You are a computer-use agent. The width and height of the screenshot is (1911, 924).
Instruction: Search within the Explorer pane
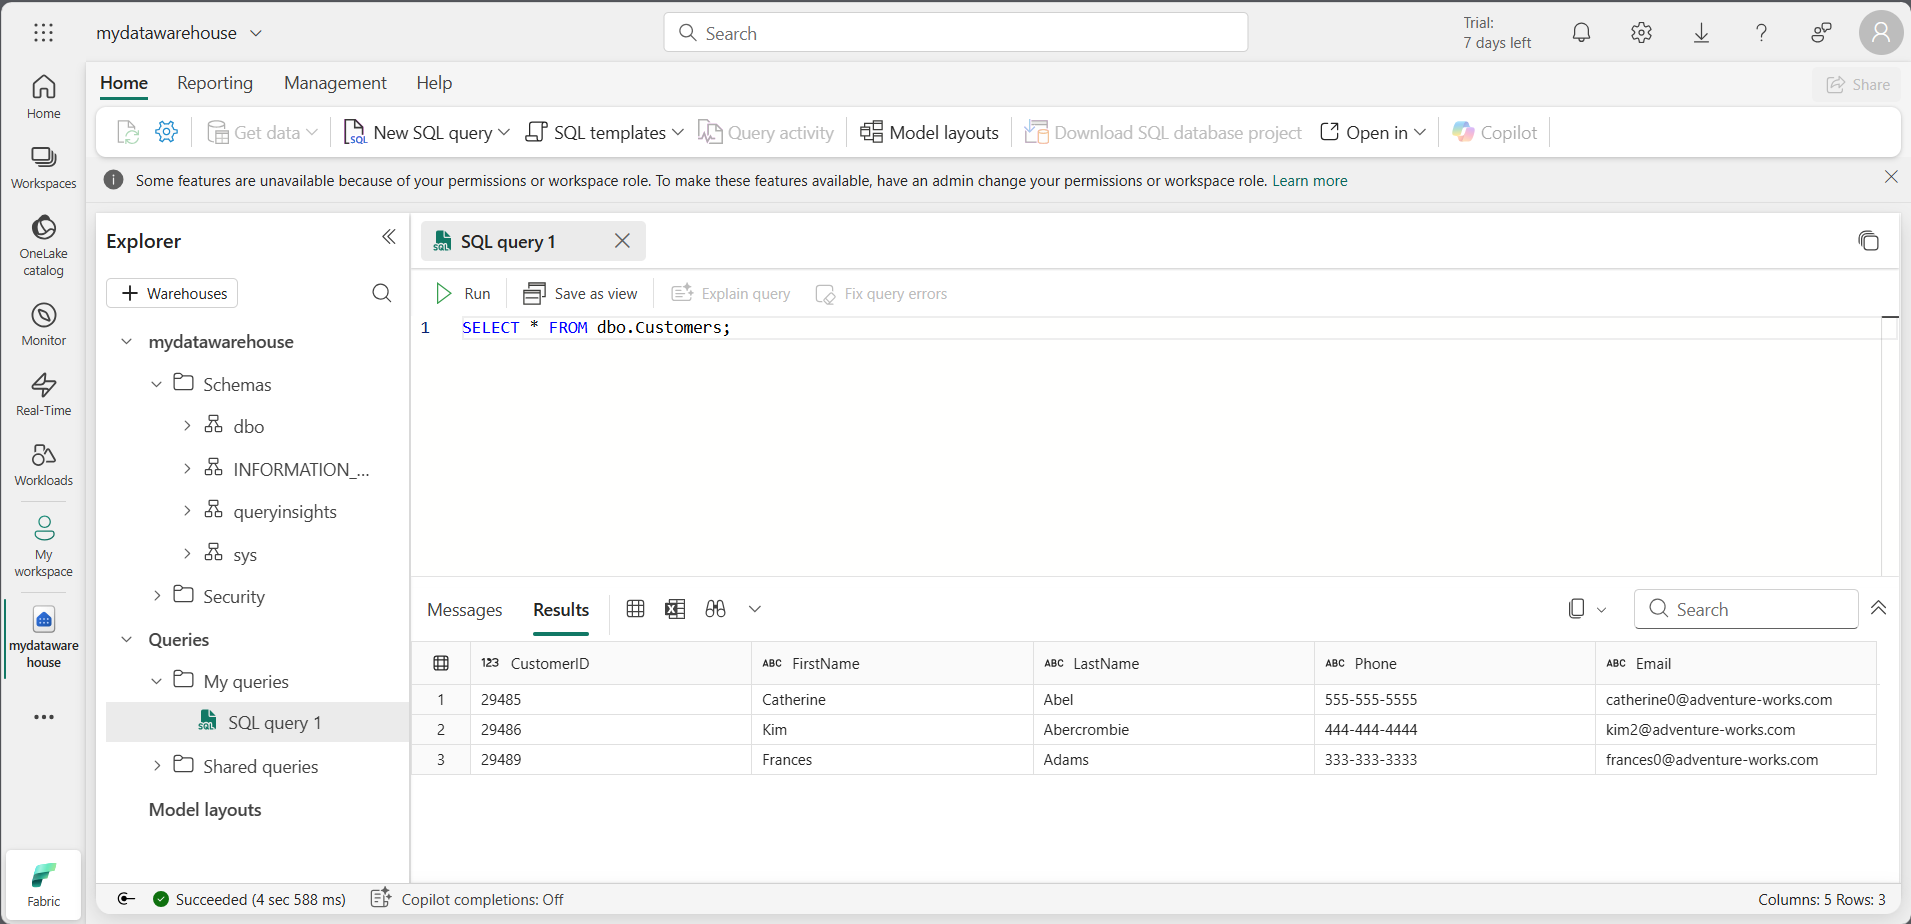(381, 293)
